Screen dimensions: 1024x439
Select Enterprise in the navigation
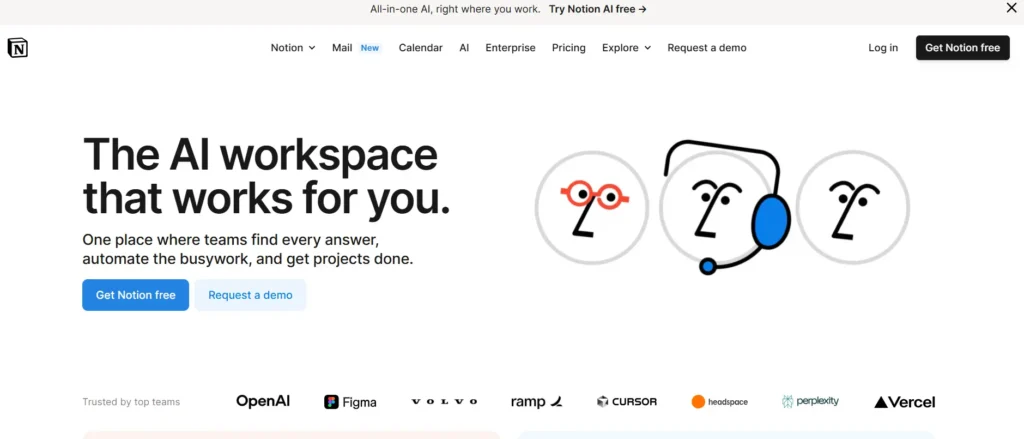pyautogui.click(x=510, y=48)
